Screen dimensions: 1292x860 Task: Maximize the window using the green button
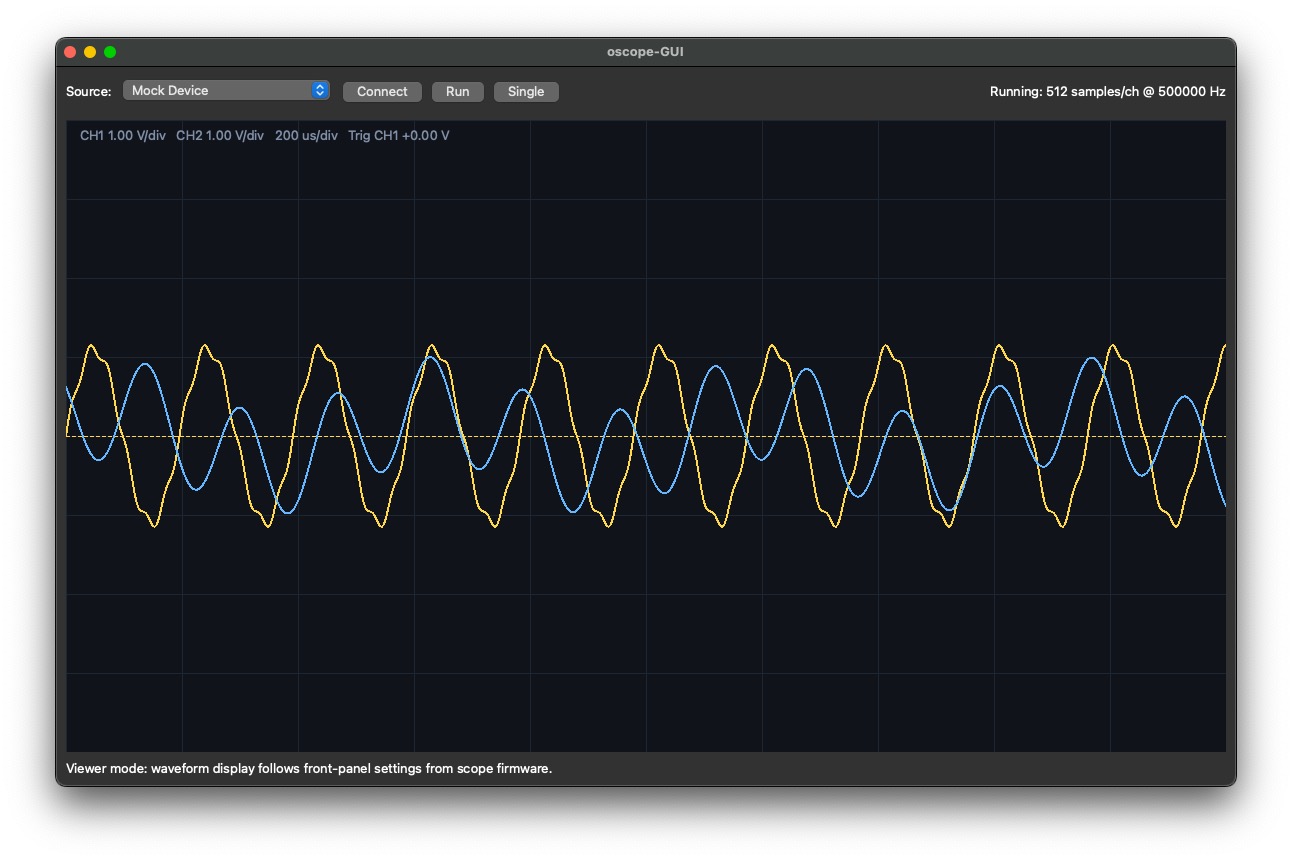coord(110,52)
